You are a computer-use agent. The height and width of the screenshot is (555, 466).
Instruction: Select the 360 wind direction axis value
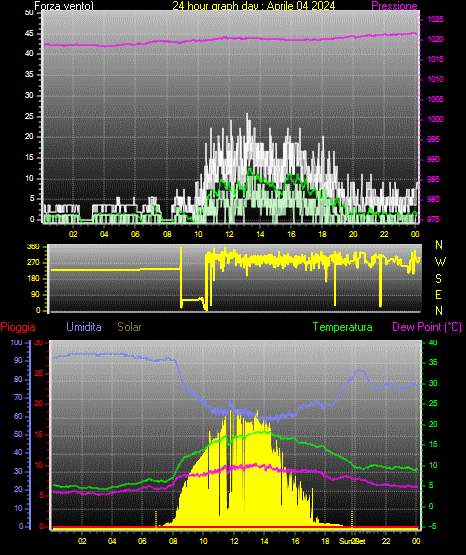coord(33,247)
